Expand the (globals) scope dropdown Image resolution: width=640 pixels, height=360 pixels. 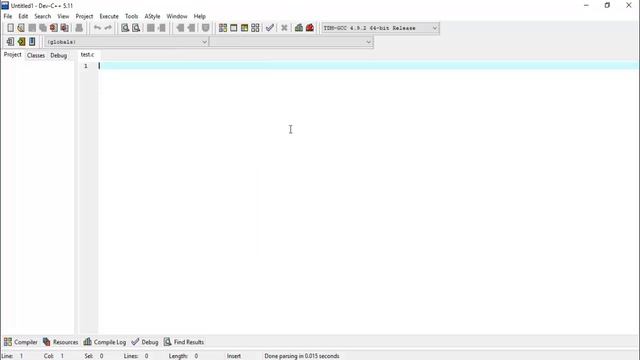coord(127,42)
